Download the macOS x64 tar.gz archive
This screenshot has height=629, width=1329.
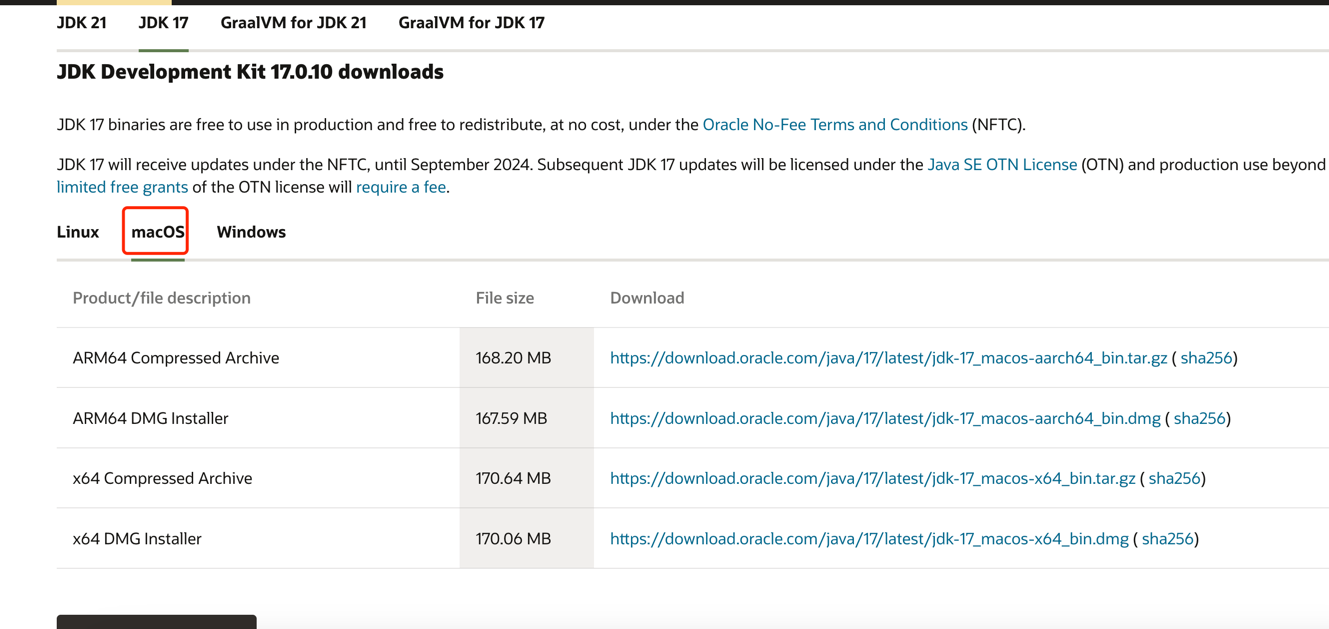(x=872, y=478)
